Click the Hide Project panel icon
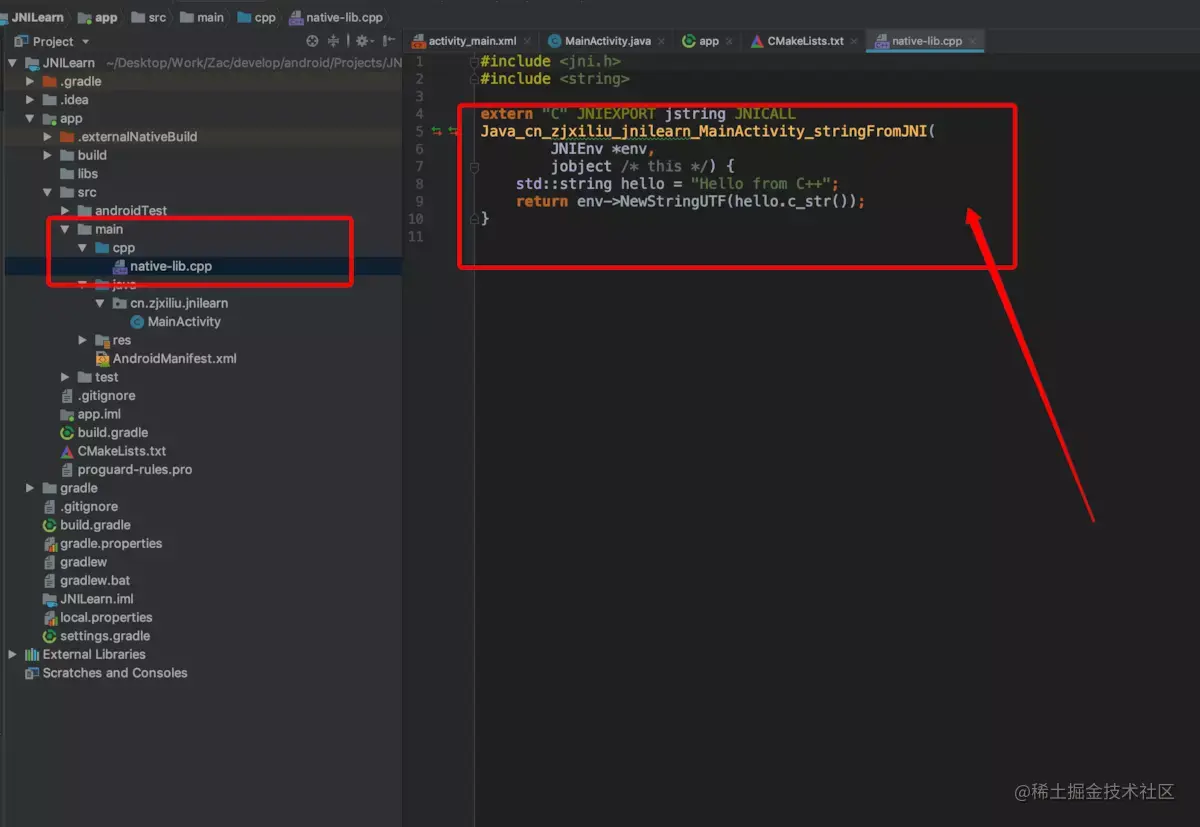 point(389,41)
